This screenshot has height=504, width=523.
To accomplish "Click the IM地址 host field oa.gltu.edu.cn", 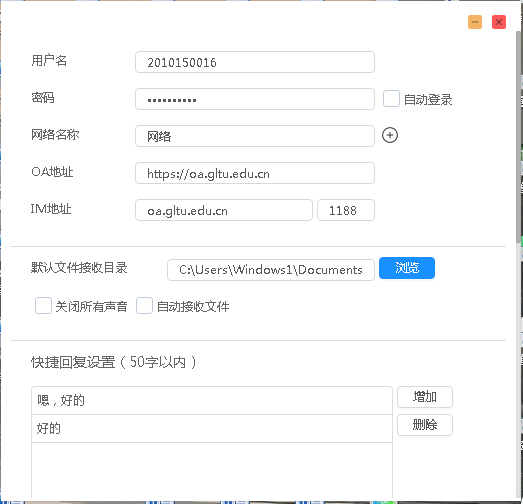I will 224,210.
